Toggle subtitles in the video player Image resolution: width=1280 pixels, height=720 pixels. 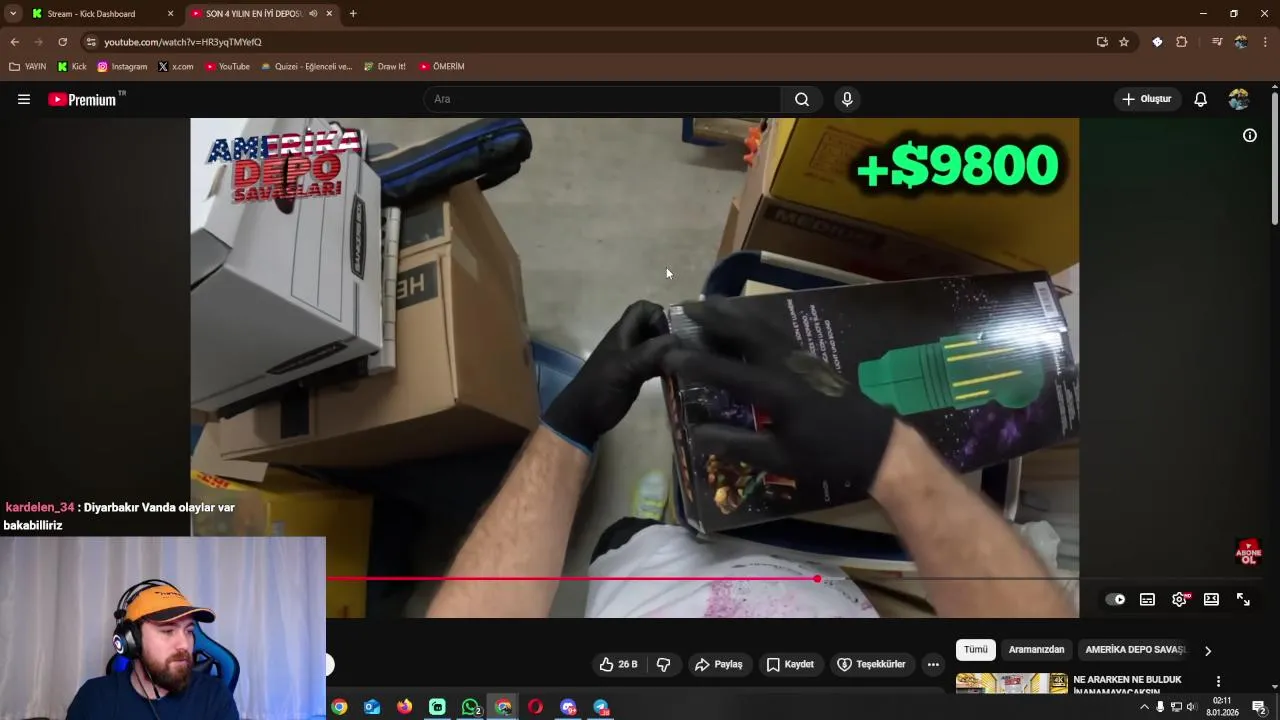1147,599
